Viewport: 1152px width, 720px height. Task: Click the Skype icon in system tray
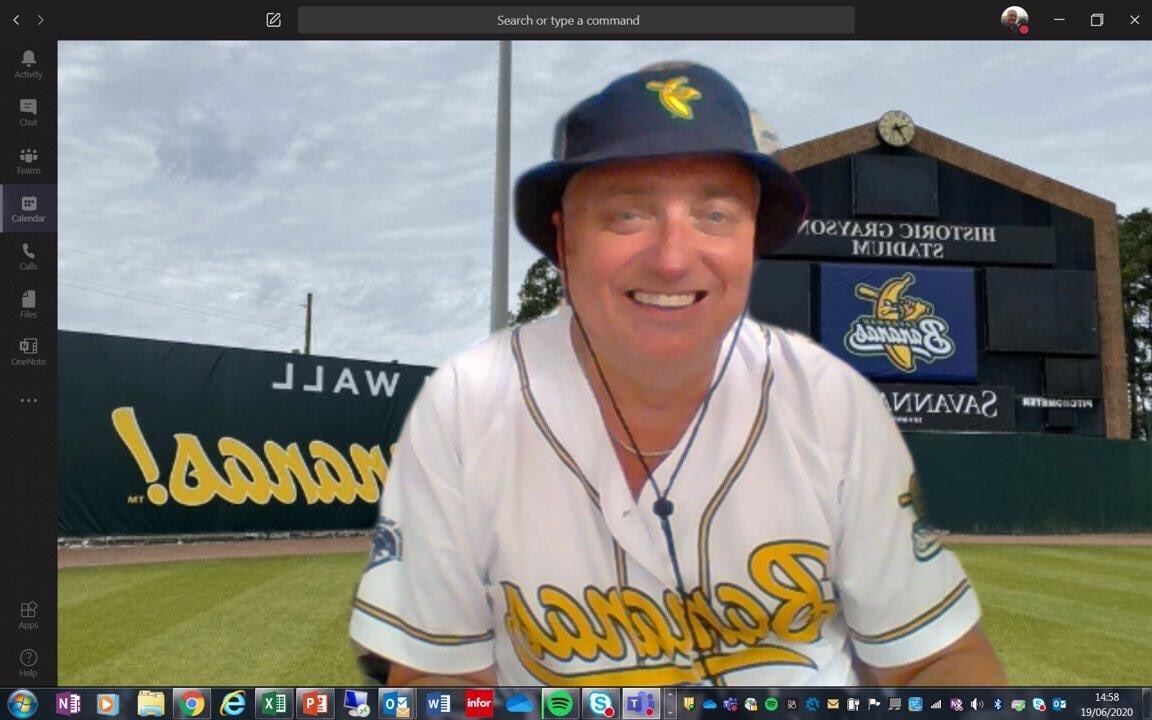pyautogui.click(x=1039, y=704)
